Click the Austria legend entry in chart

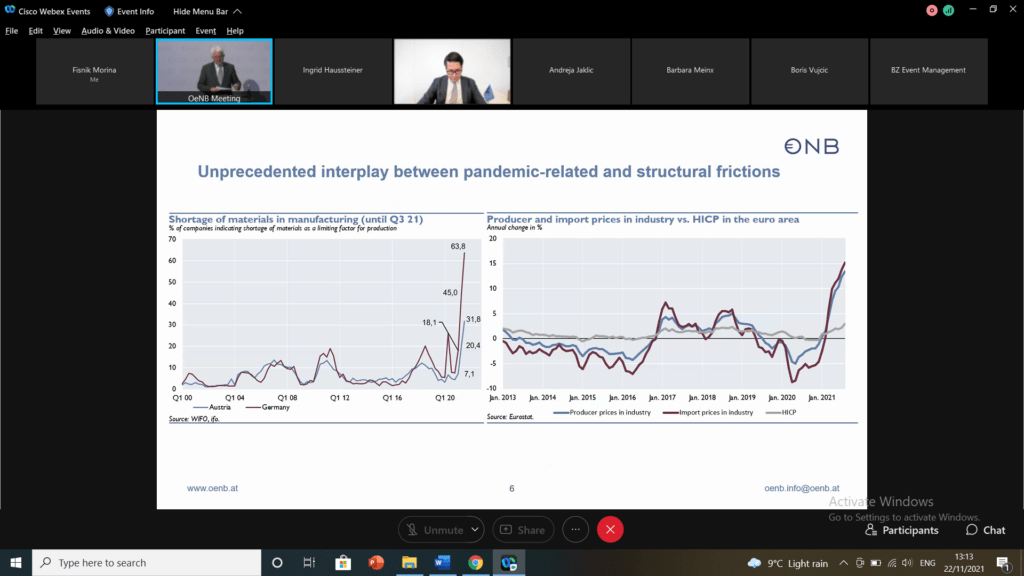pyautogui.click(x=212, y=408)
